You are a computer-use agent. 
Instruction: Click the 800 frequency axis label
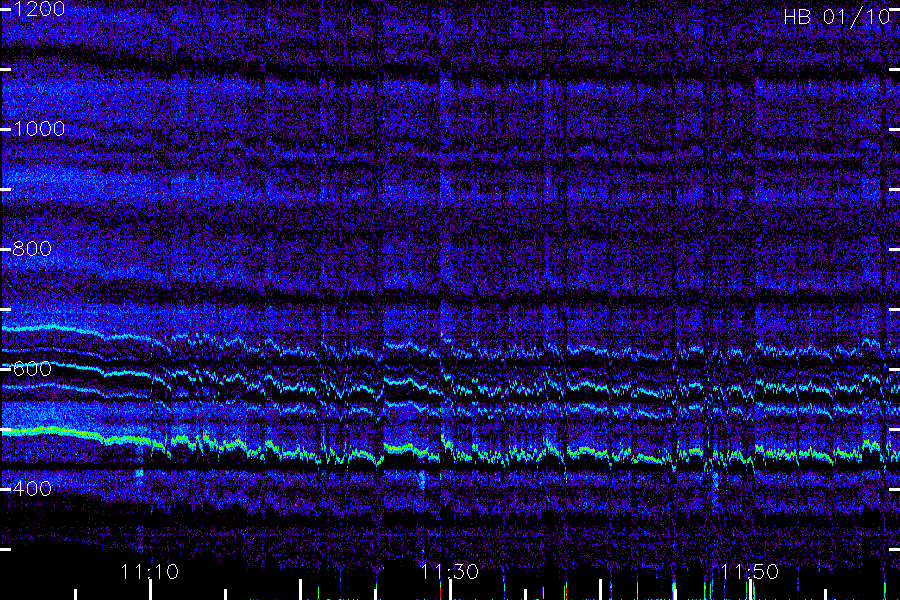[32, 249]
